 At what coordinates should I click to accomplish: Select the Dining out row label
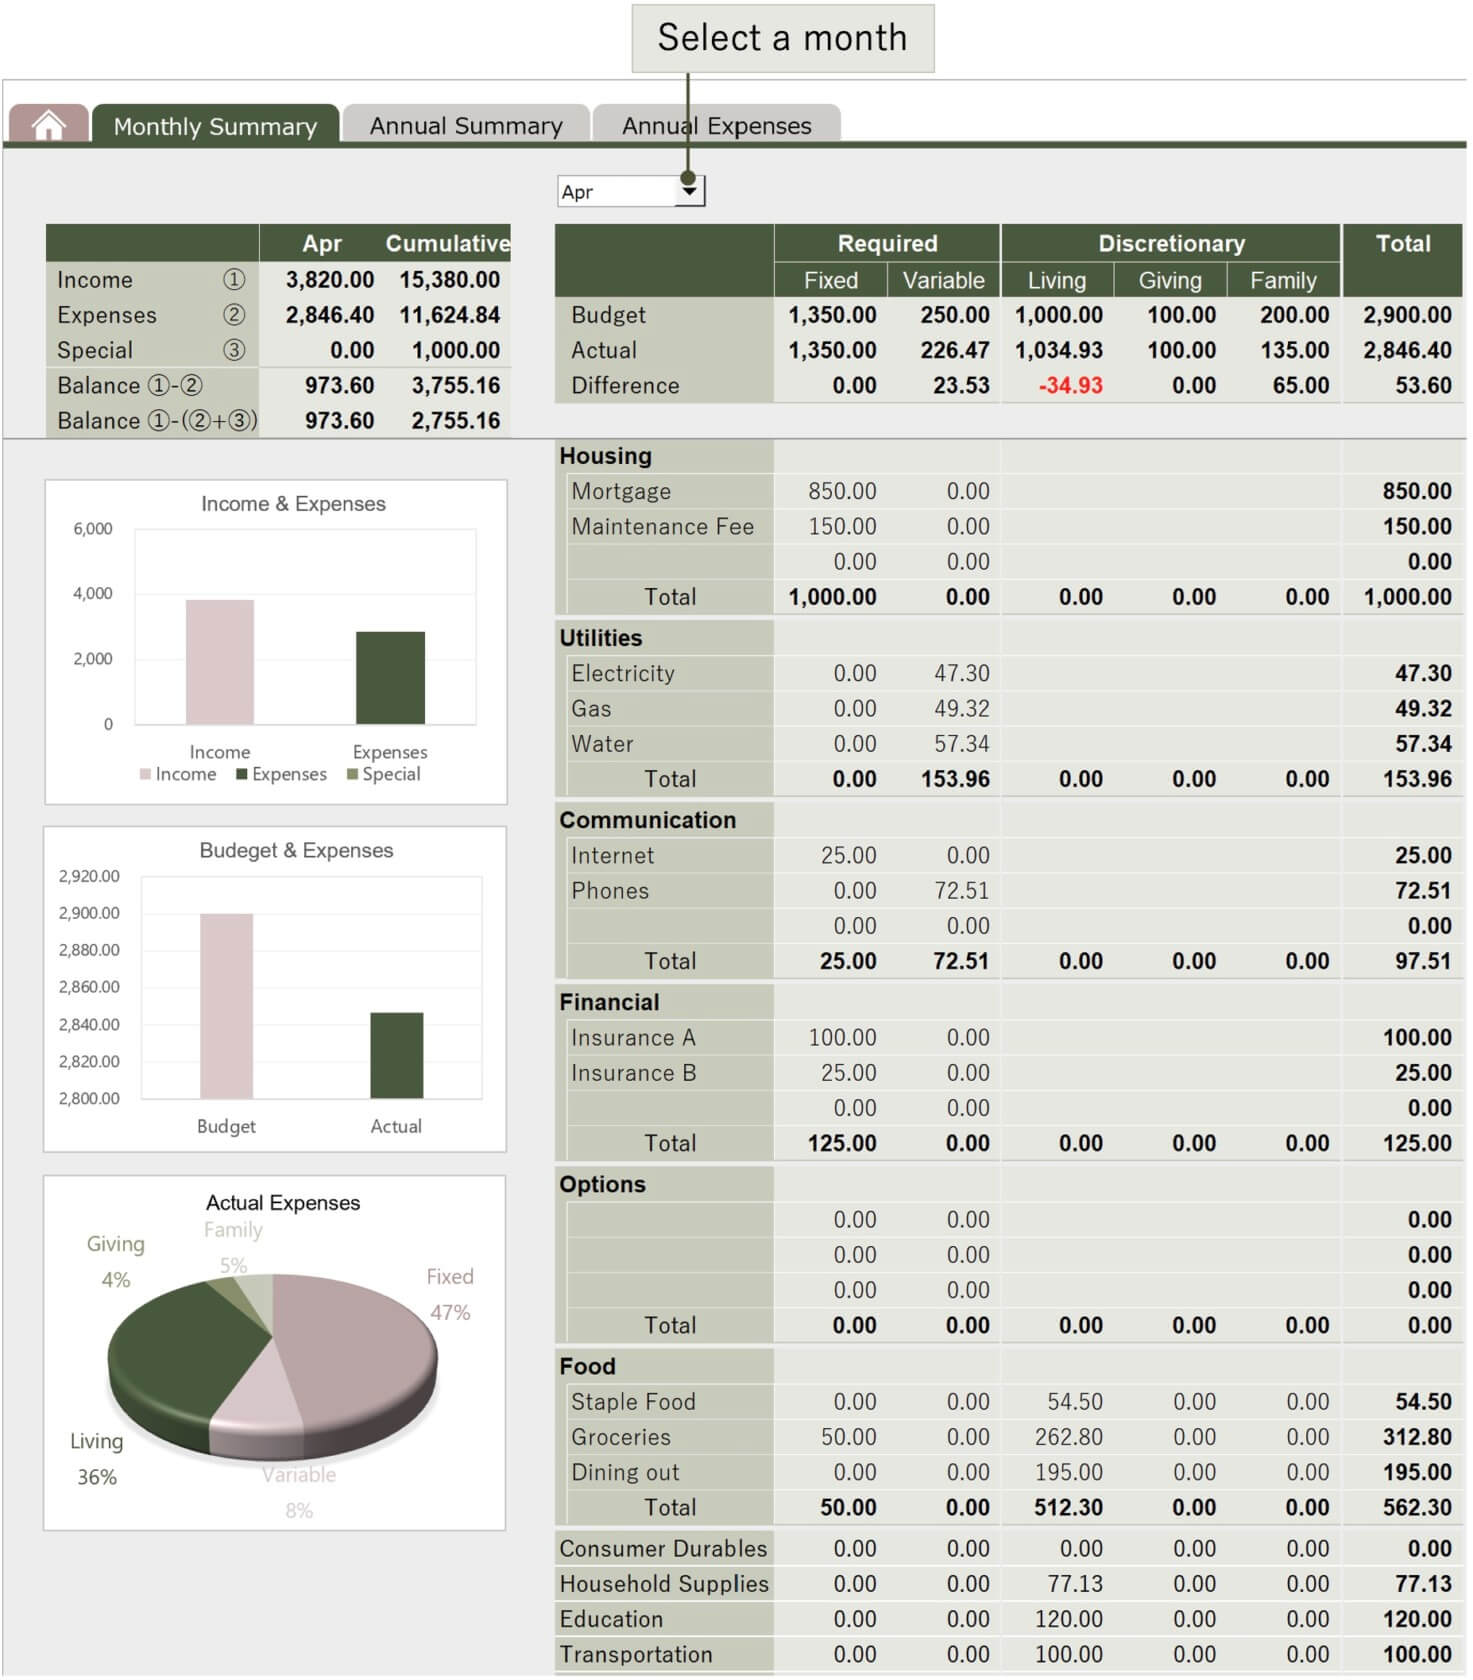click(625, 1473)
